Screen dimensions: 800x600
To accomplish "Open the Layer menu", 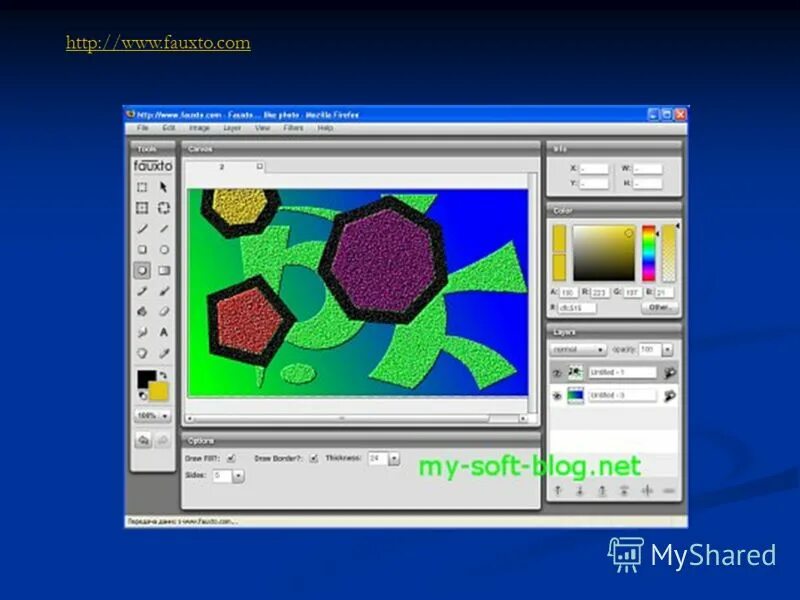I will (x=232, y=128).
